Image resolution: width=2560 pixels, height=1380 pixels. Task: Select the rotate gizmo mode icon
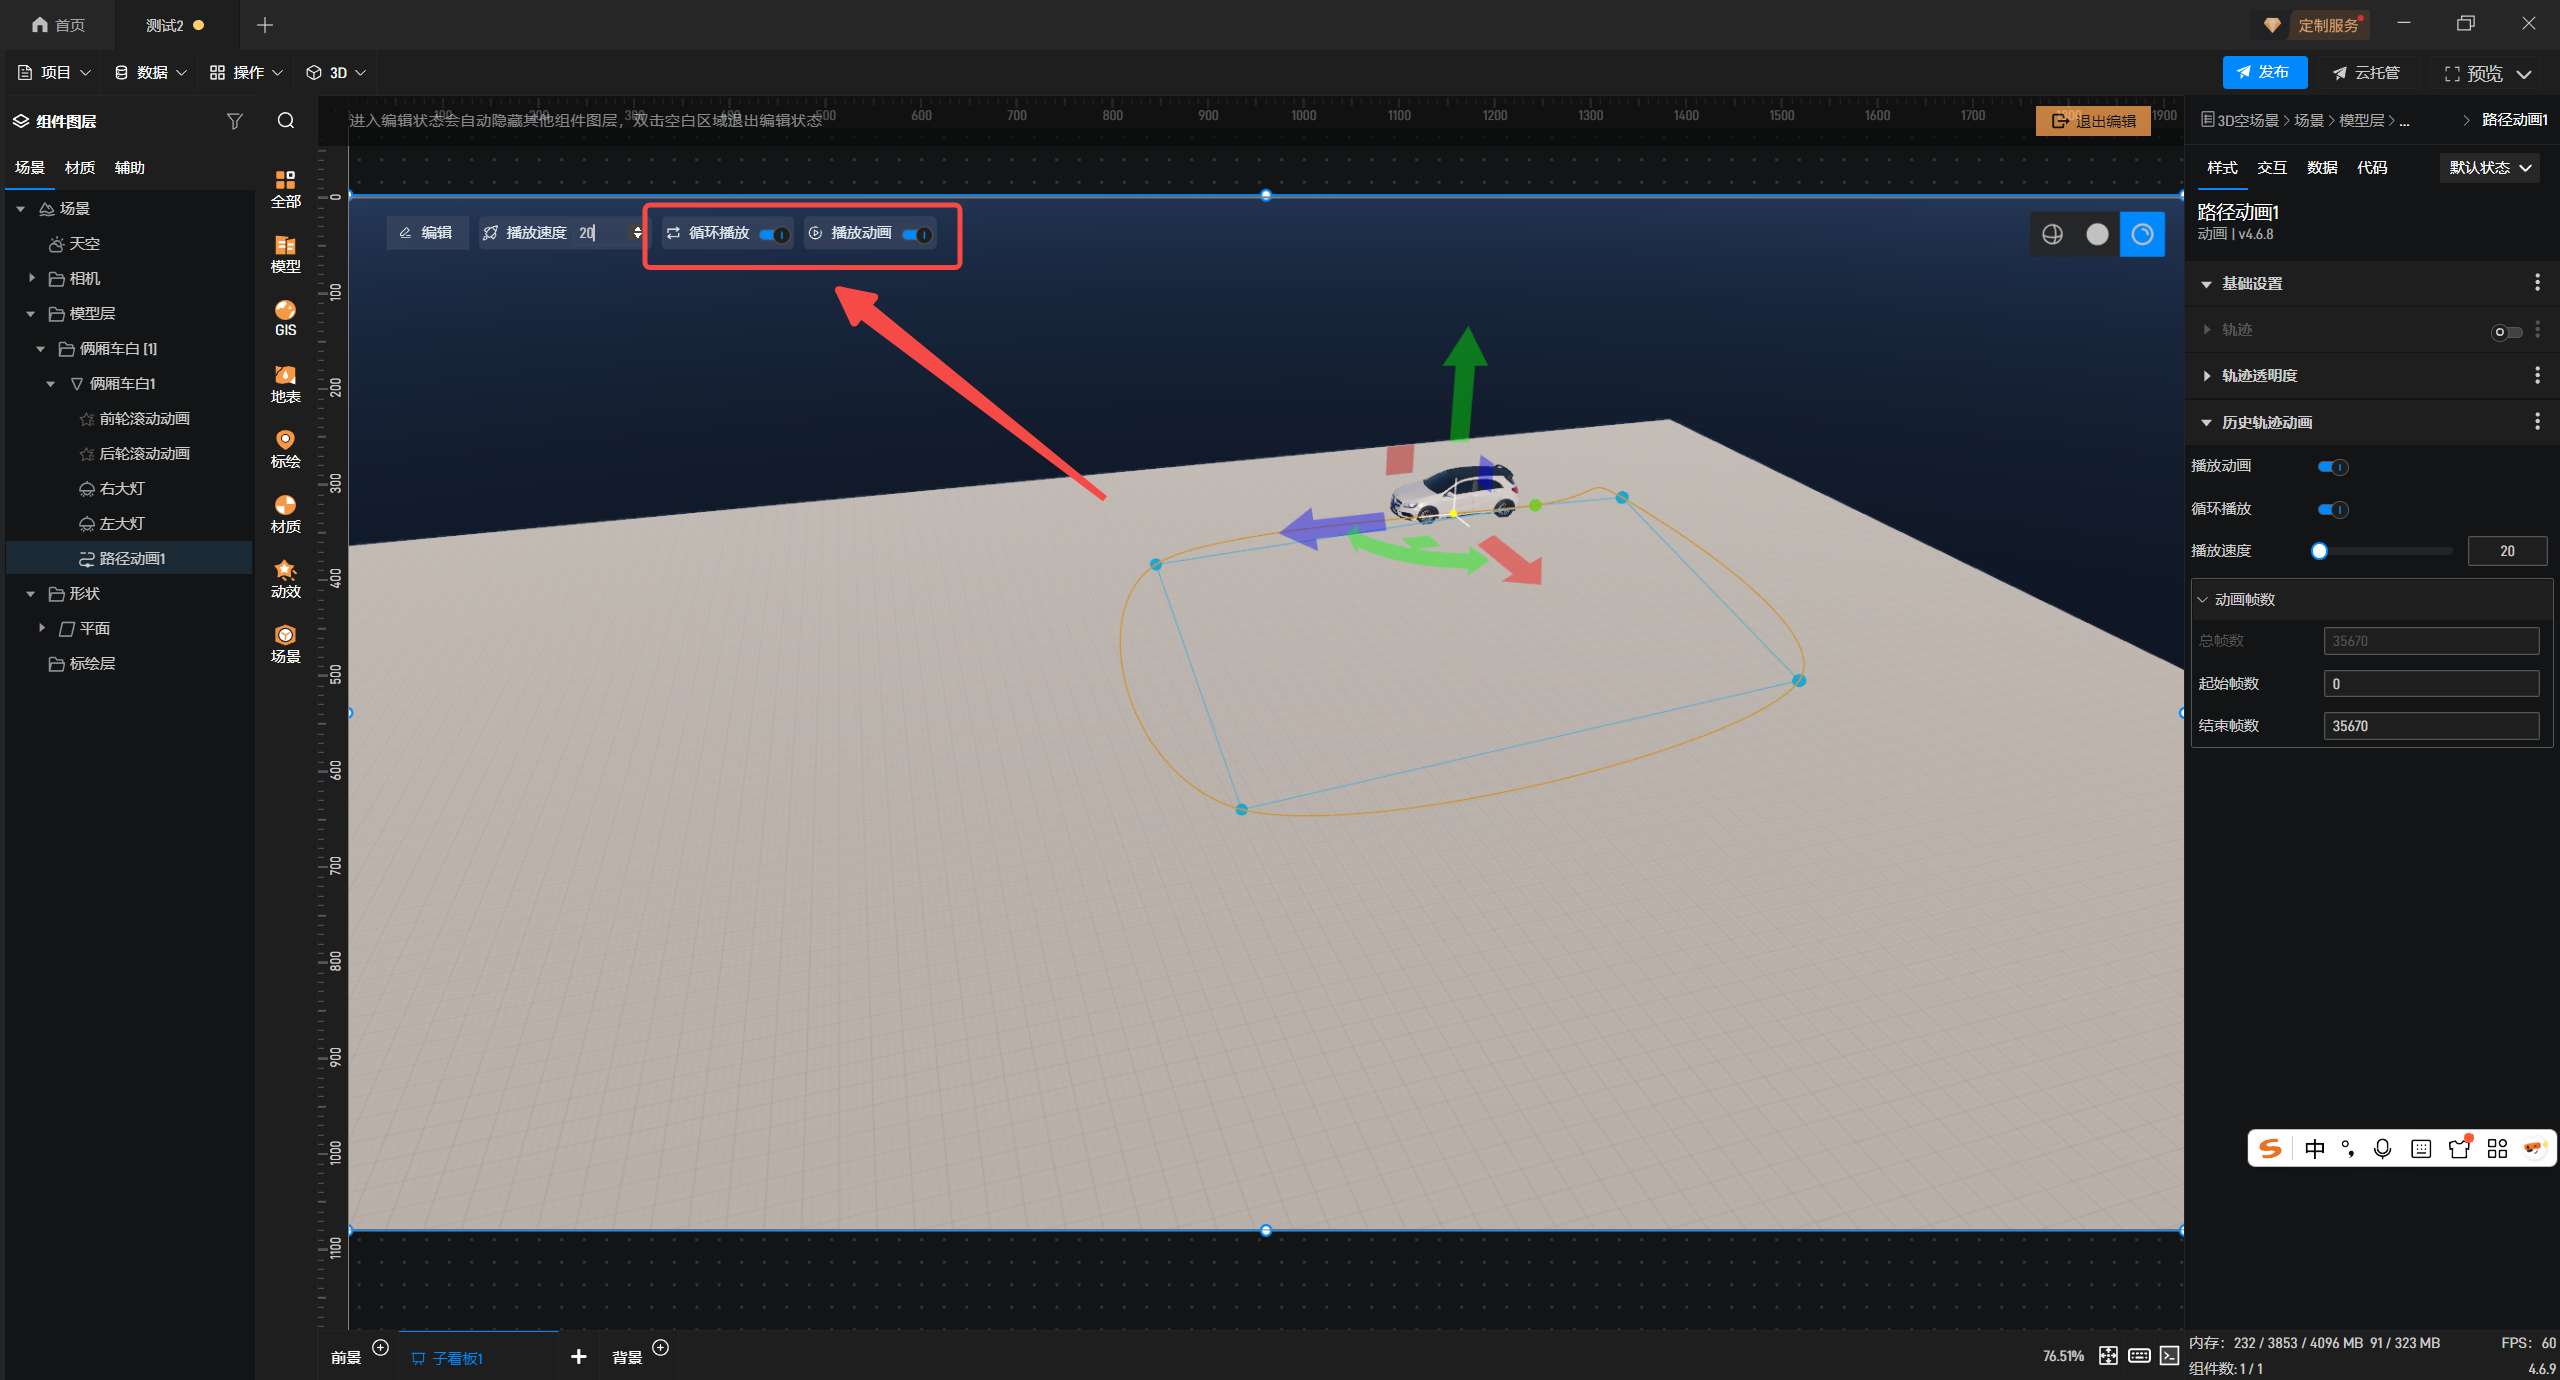pyautogui.click(x=2142, y=234)
